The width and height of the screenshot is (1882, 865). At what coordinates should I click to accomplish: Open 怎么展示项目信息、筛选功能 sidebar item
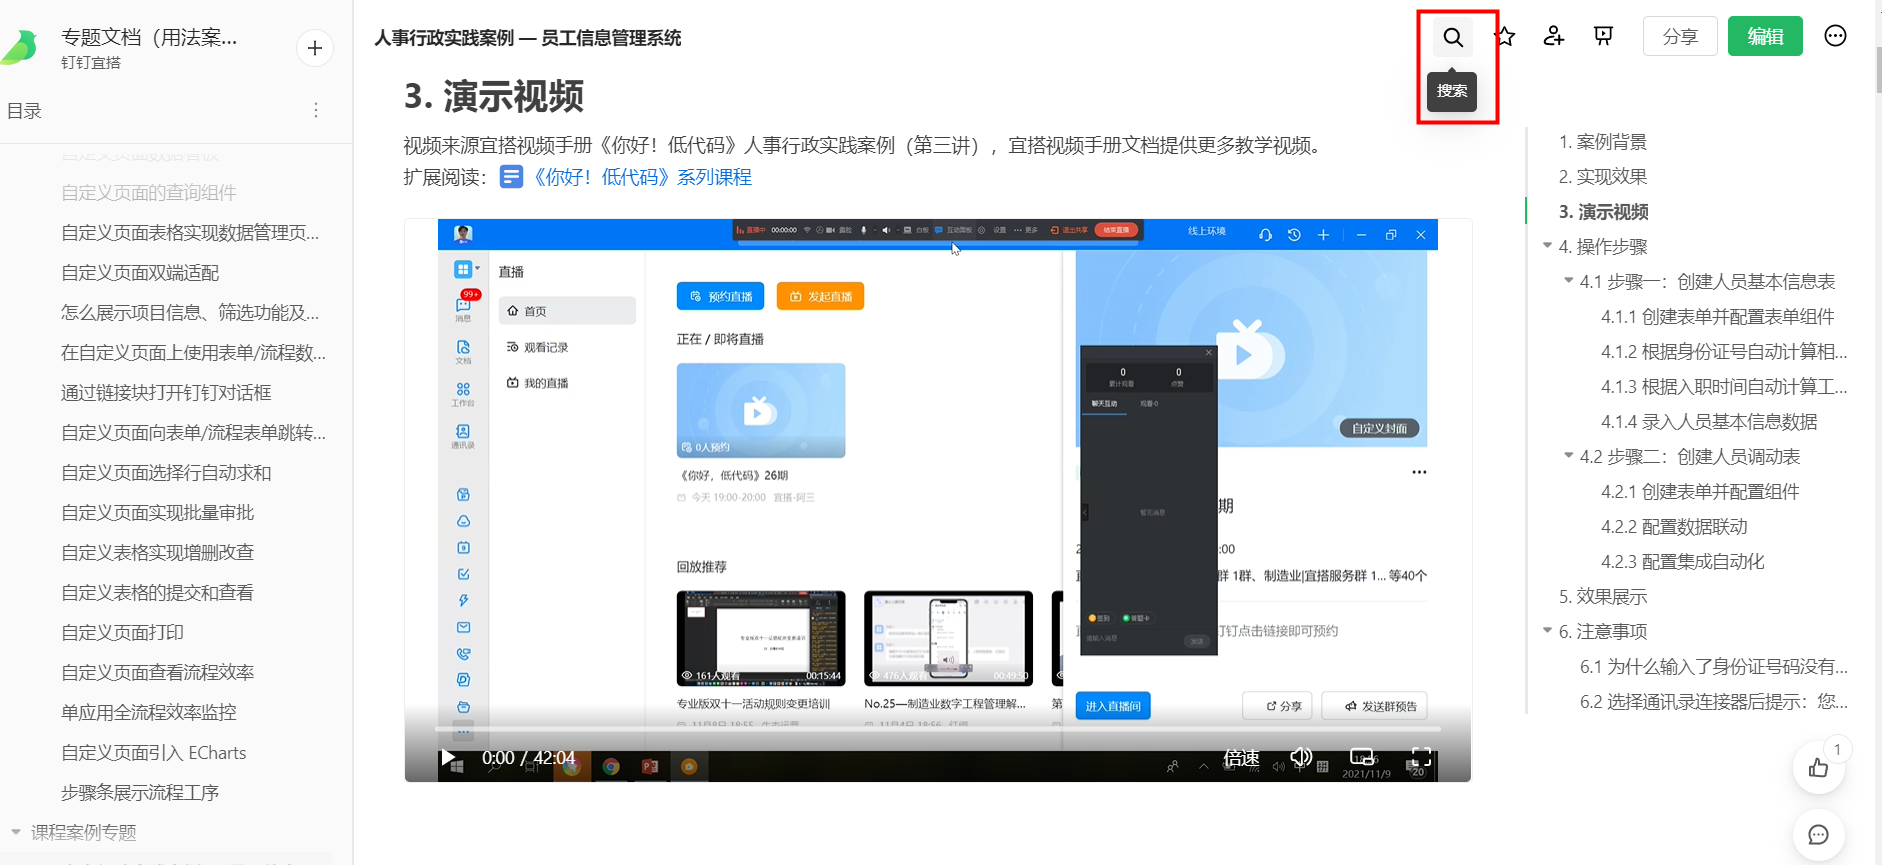190,313
